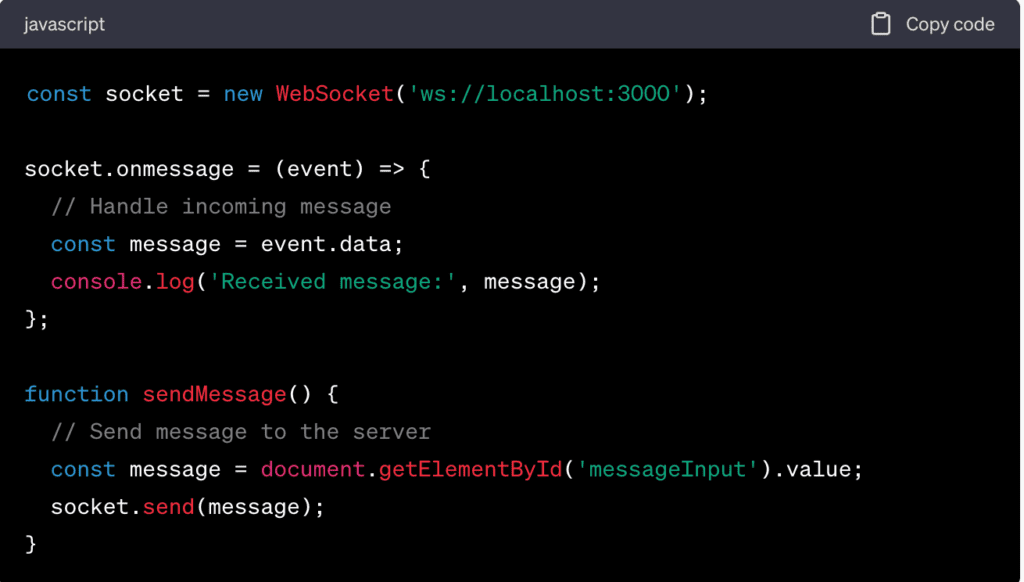Click the 'messageInput' string literal
Screen dimensions: 1024x582
coord(667,470)
